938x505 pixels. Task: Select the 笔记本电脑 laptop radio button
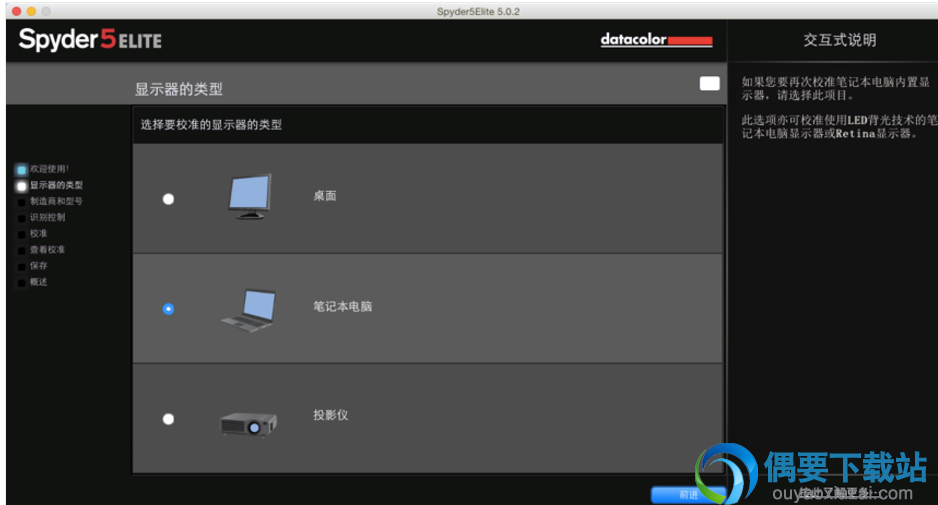click(168, 309)
